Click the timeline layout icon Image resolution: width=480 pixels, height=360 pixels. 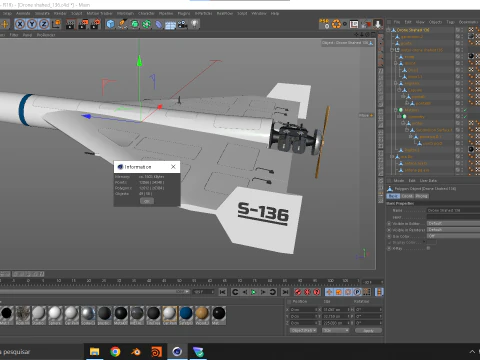coord(379,292)
